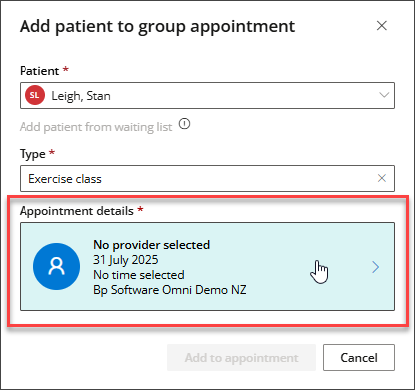Cancel adding the patient

[x=359, y=358]
